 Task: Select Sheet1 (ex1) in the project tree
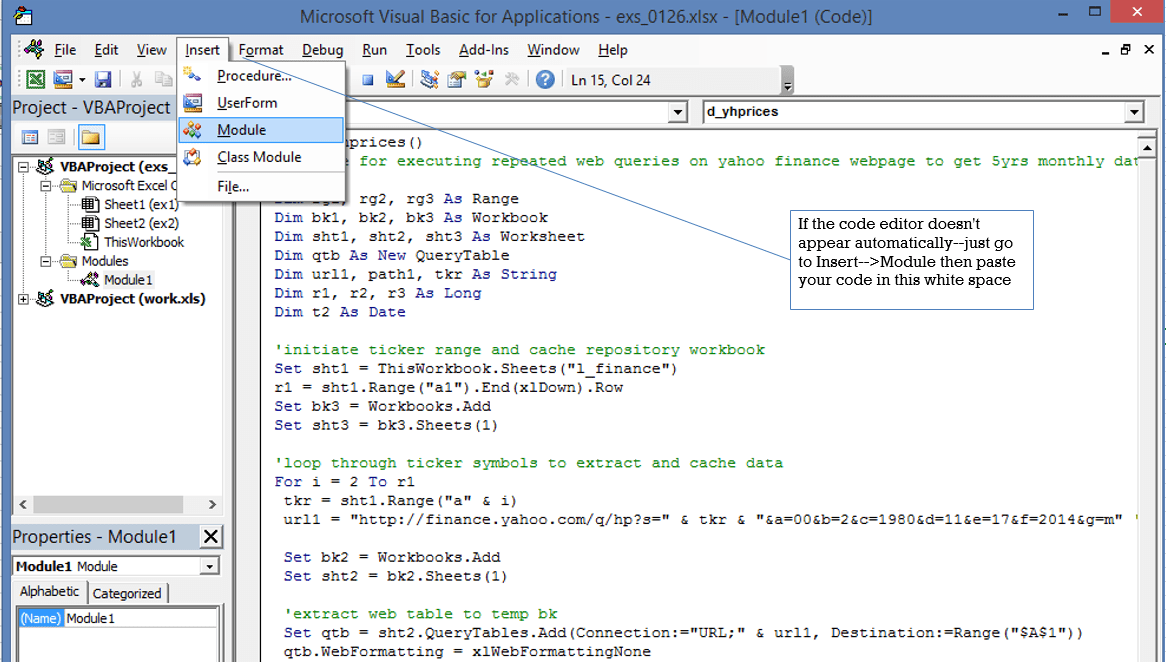[141, 204]
